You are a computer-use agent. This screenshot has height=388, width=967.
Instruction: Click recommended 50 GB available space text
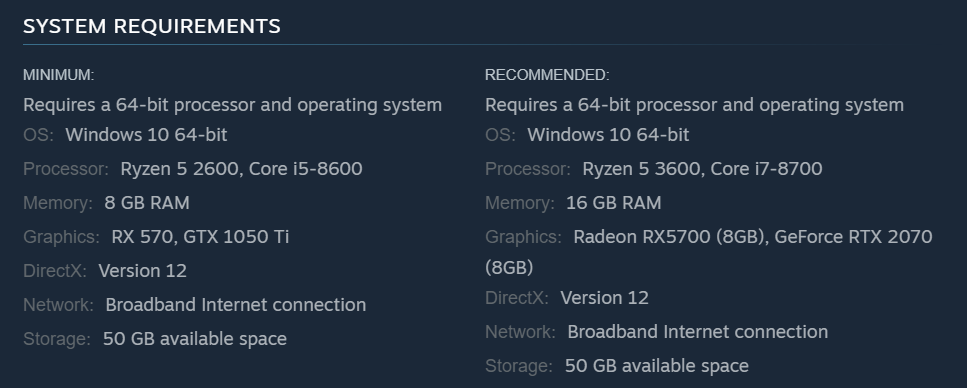pyautogui.click(x=657, y=366)
